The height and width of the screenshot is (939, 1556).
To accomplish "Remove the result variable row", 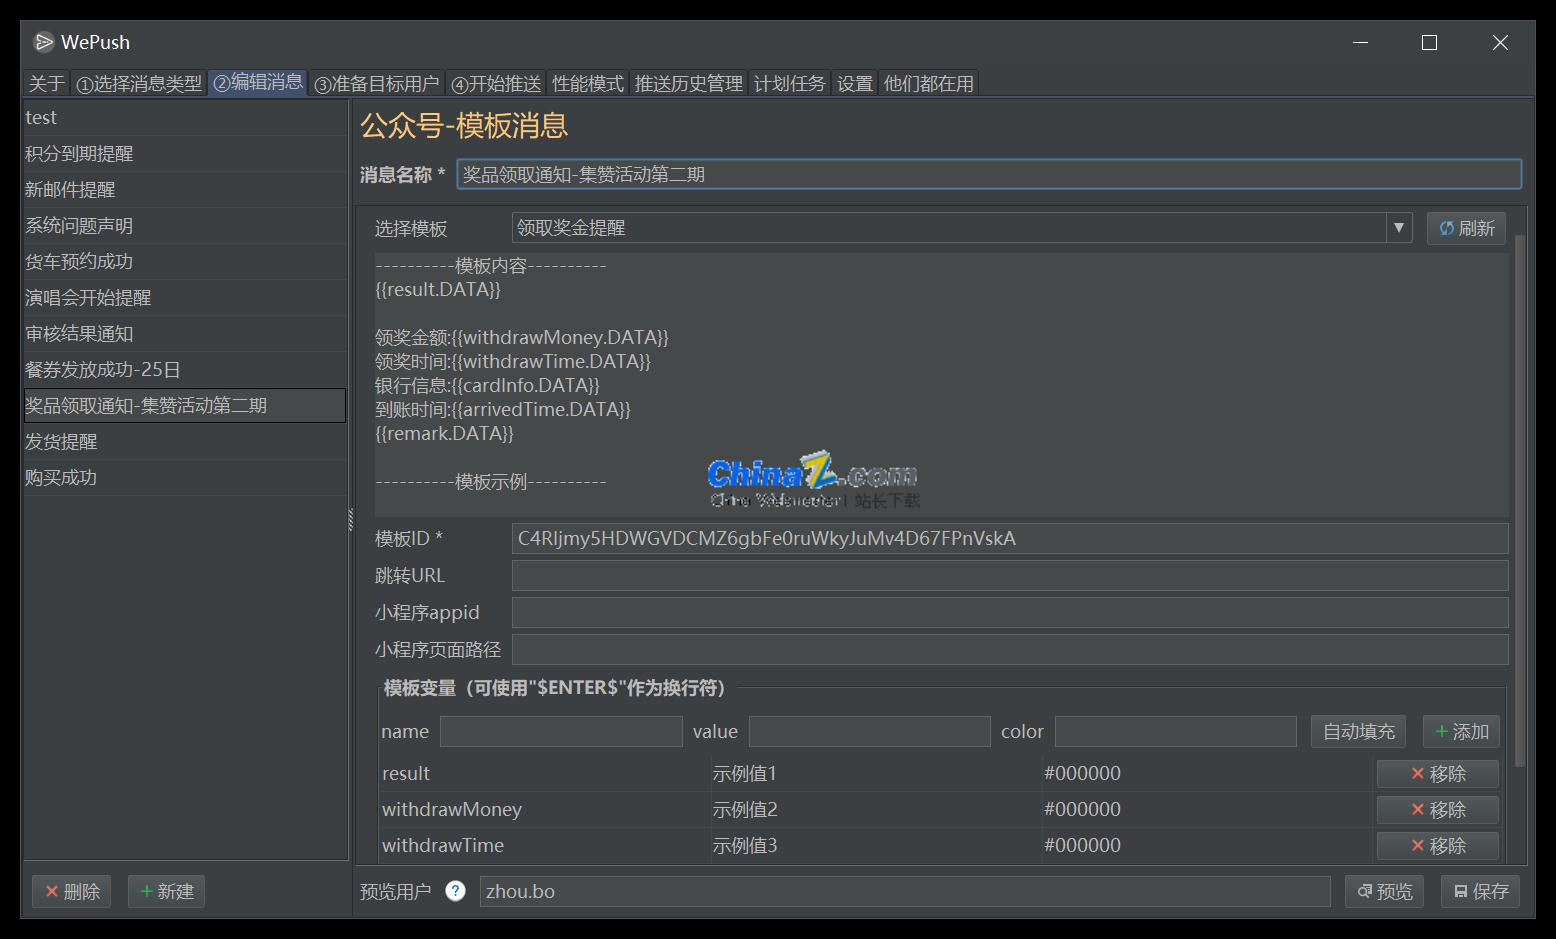I will (x=1437, y=773).
